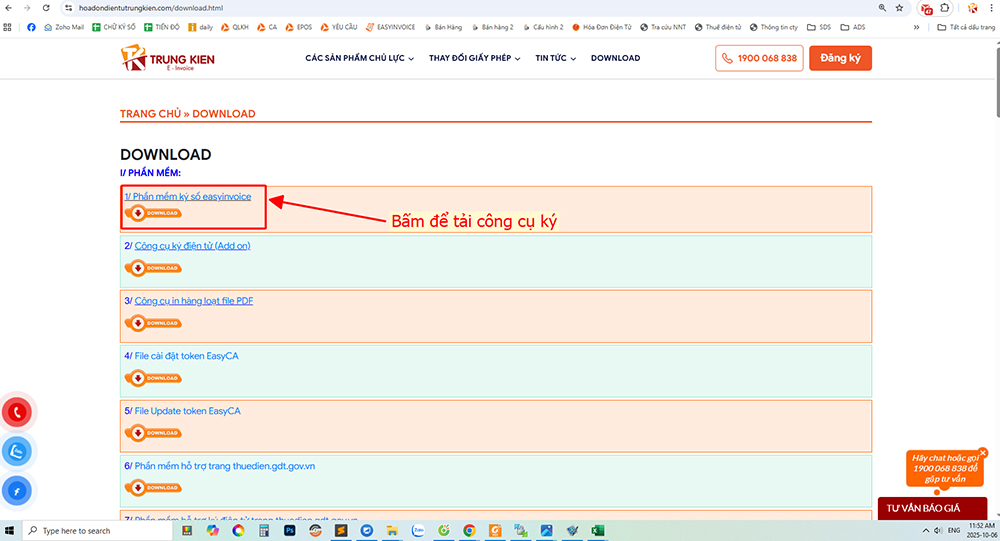Click the download icon under Công cụ ký điện tử (Add on)
Viewport: 1000px width, 541px height.
(x=153, y=268)
